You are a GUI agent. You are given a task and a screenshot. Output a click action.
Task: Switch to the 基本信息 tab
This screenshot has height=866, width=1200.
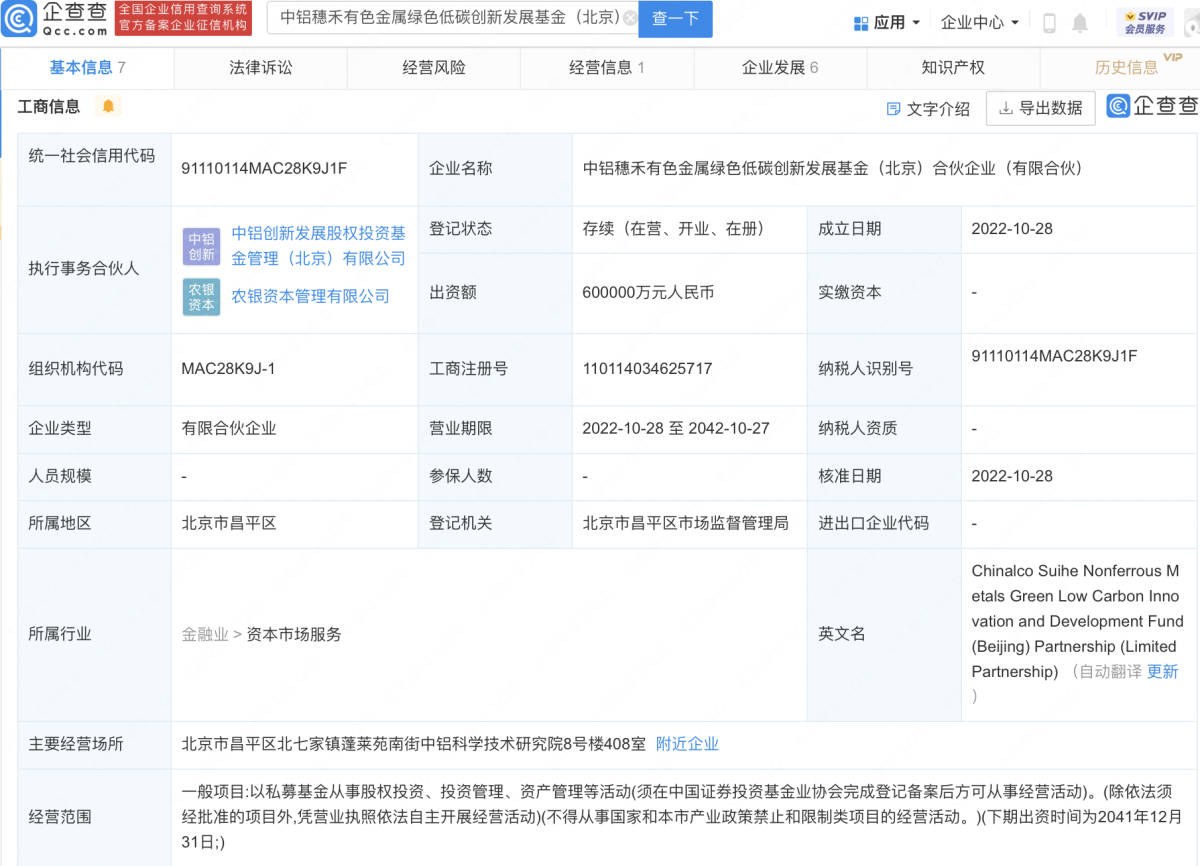point(87,68)
